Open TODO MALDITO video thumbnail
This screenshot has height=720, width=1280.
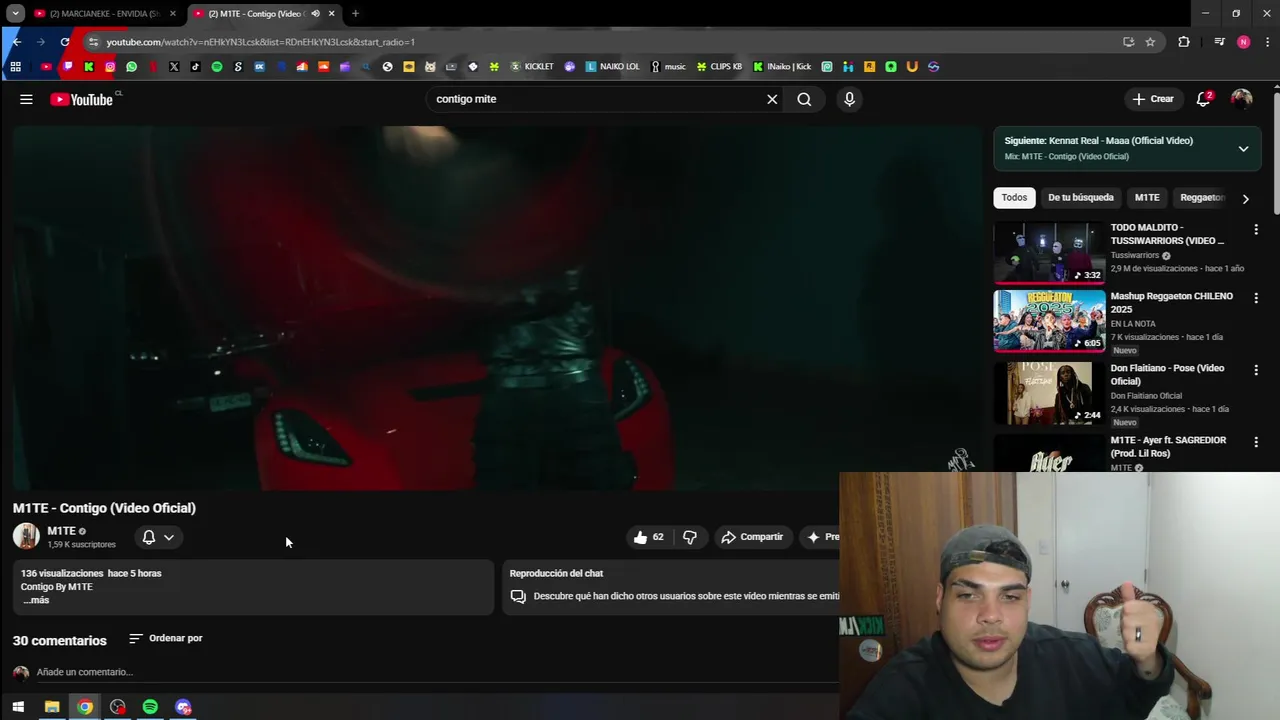coord(1049,252)
